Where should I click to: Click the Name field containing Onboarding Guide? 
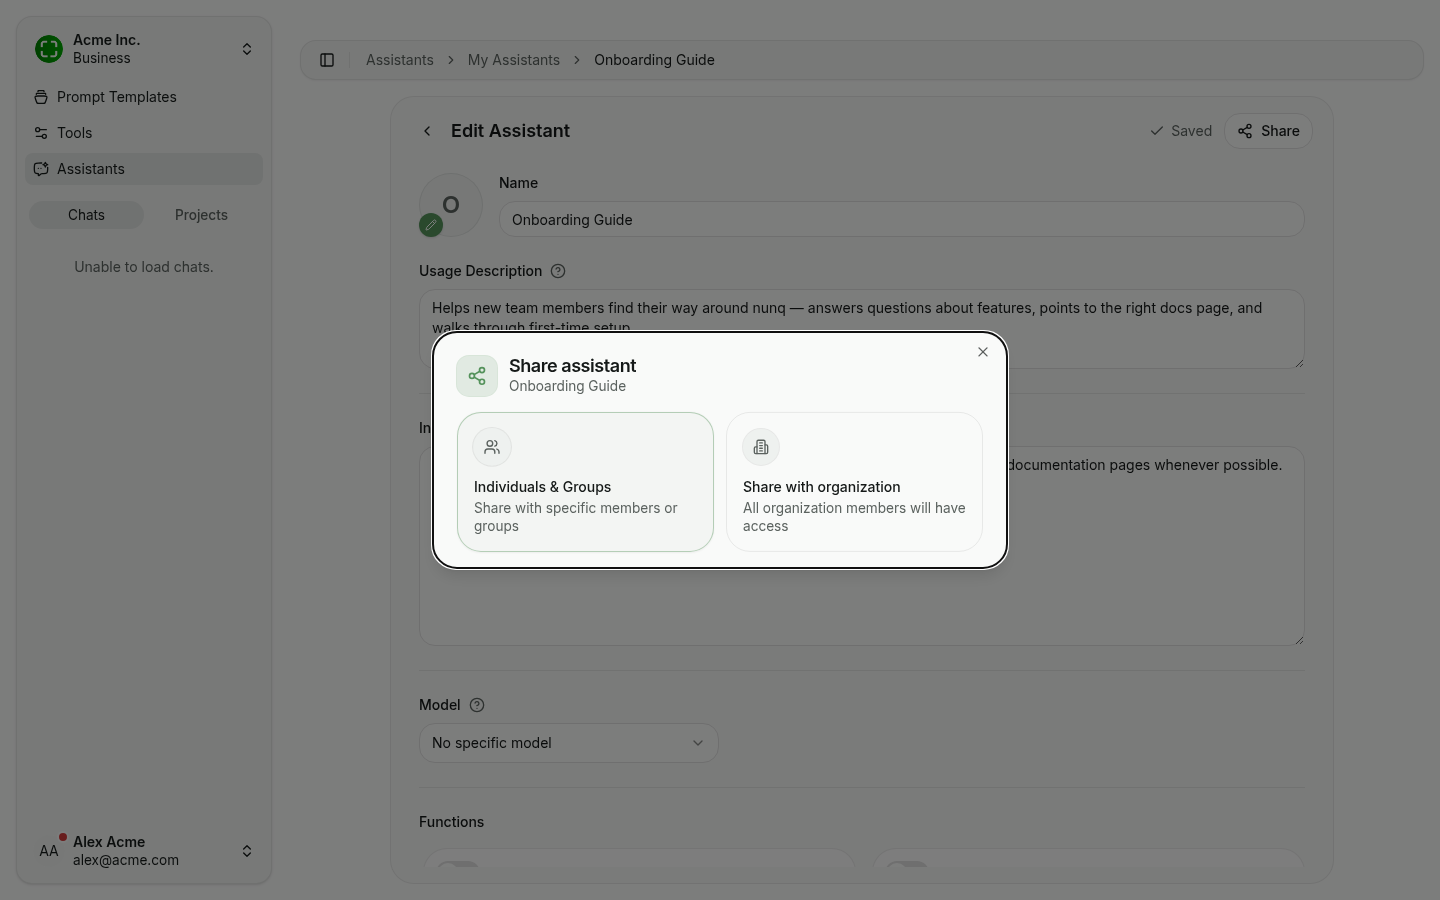[x=901, y=220]
